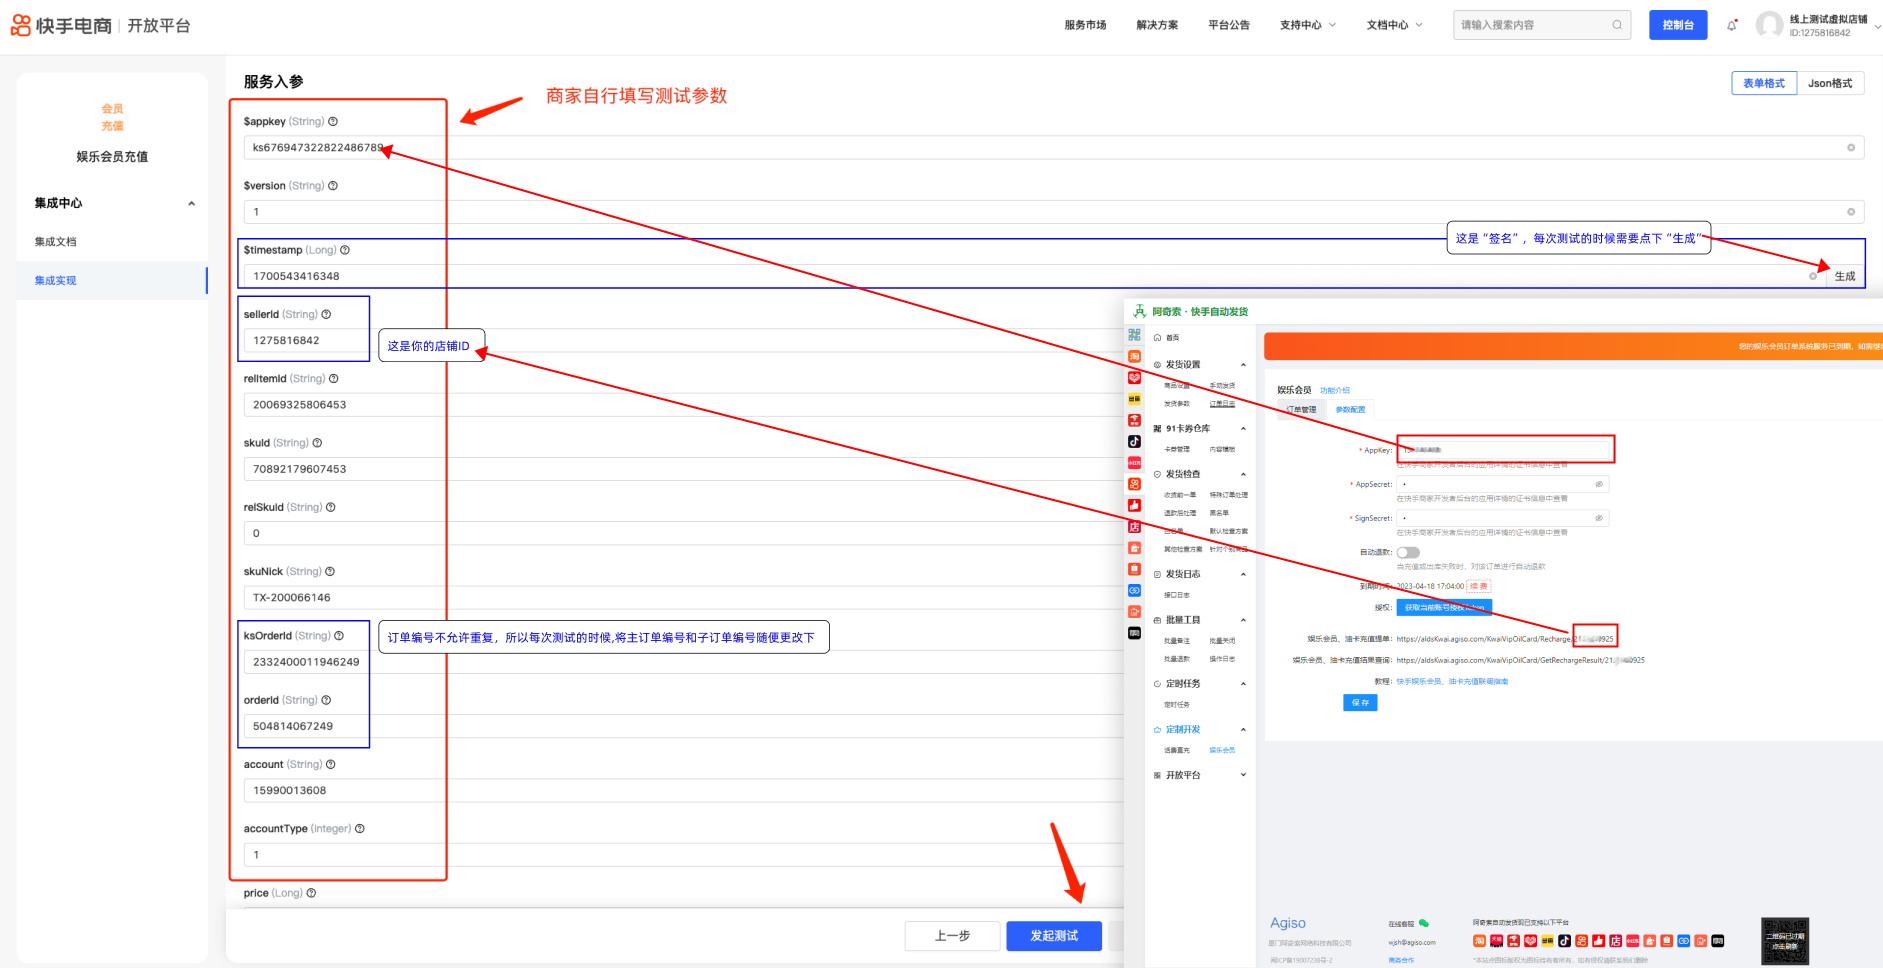Switch to 订单管理 tab in Agiso
This screenshot has height=968, width=1883.
click(x=1301, y=410)
